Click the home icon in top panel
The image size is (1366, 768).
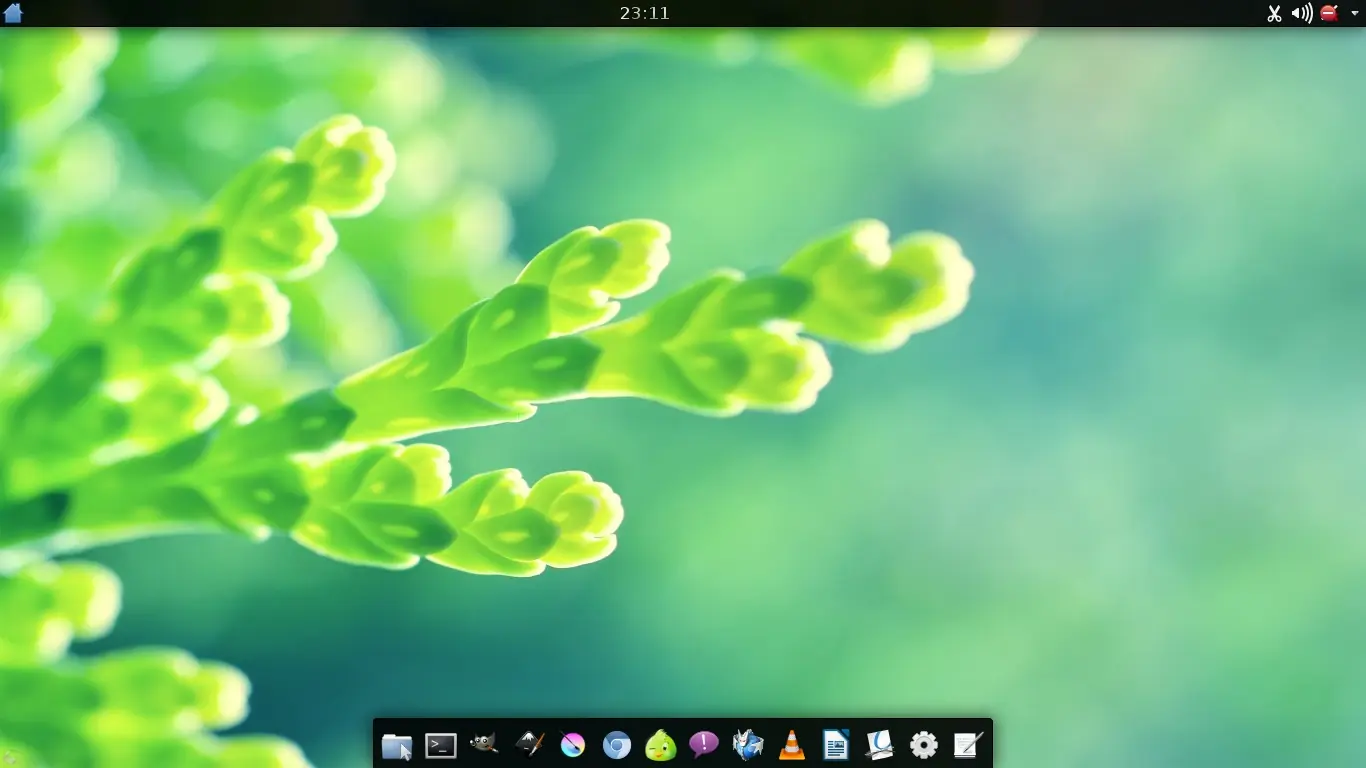pyautogui.click(x=13, y=13)
